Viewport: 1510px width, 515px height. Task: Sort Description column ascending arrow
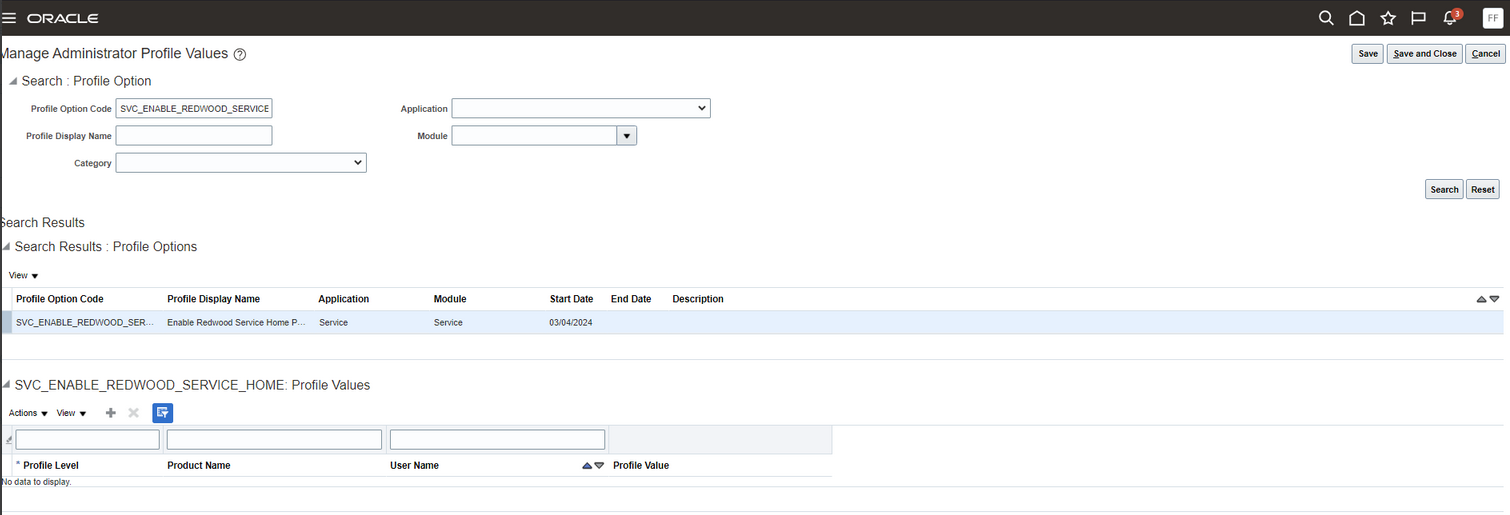(x=1482, y=299)
